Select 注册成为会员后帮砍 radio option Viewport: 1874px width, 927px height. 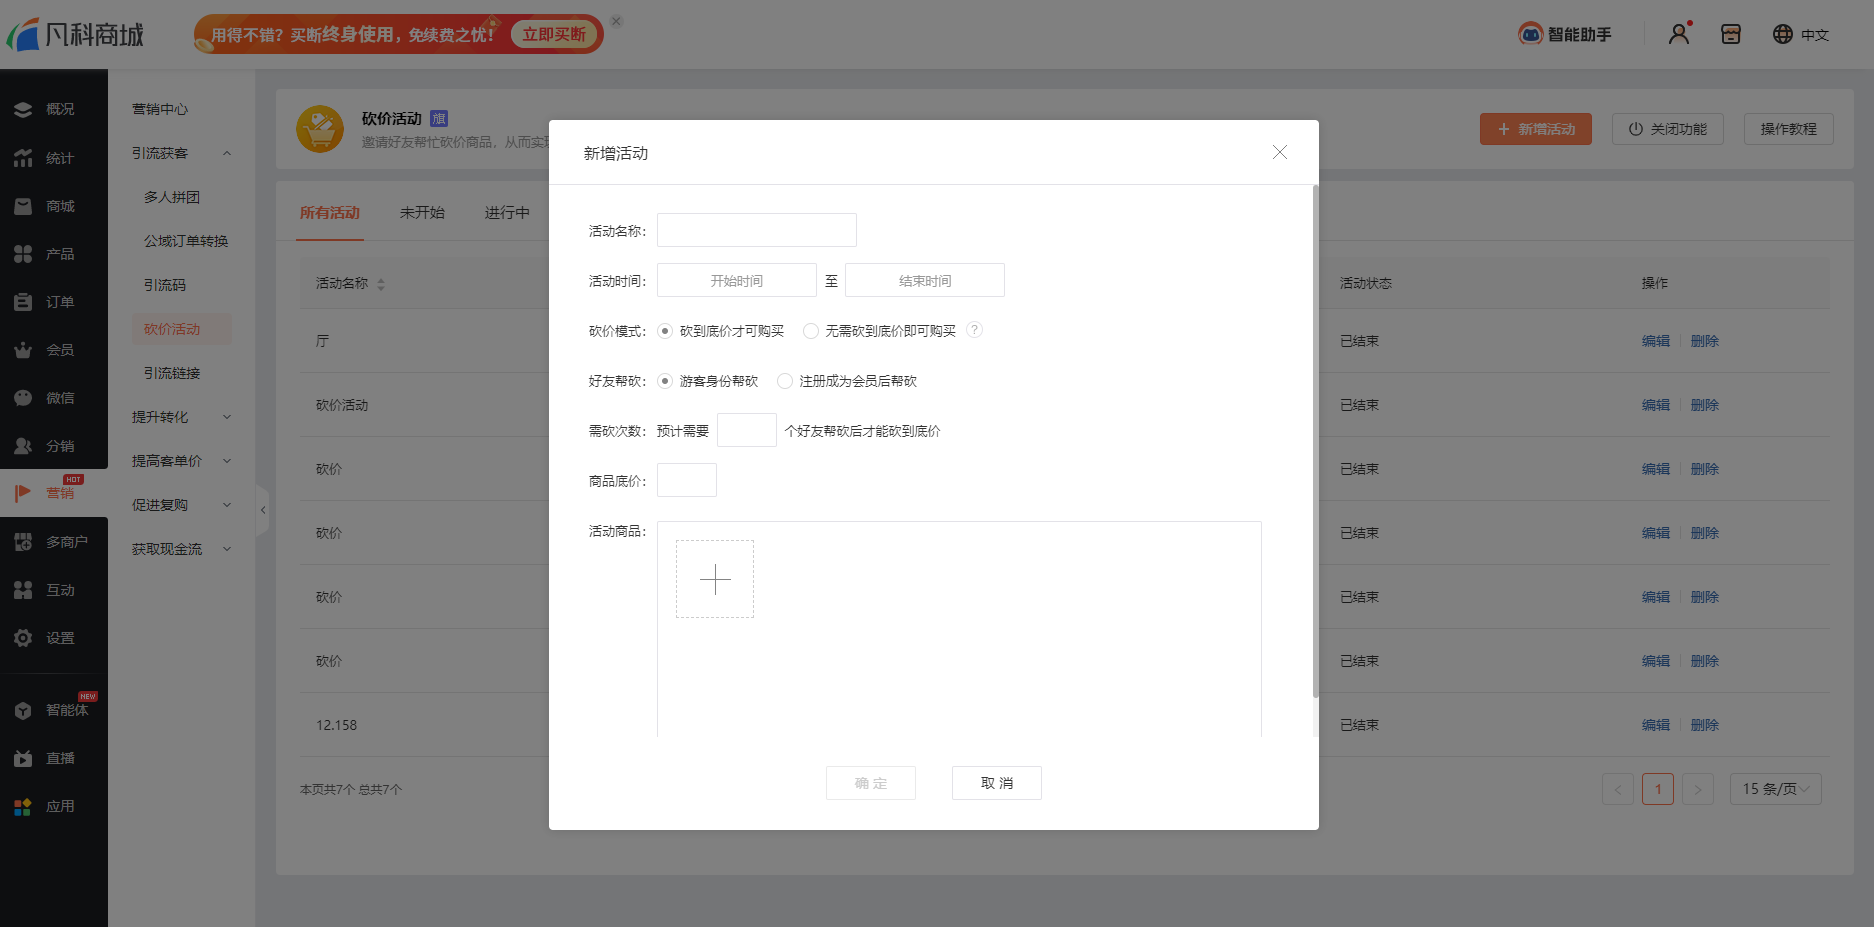(785, 381)
